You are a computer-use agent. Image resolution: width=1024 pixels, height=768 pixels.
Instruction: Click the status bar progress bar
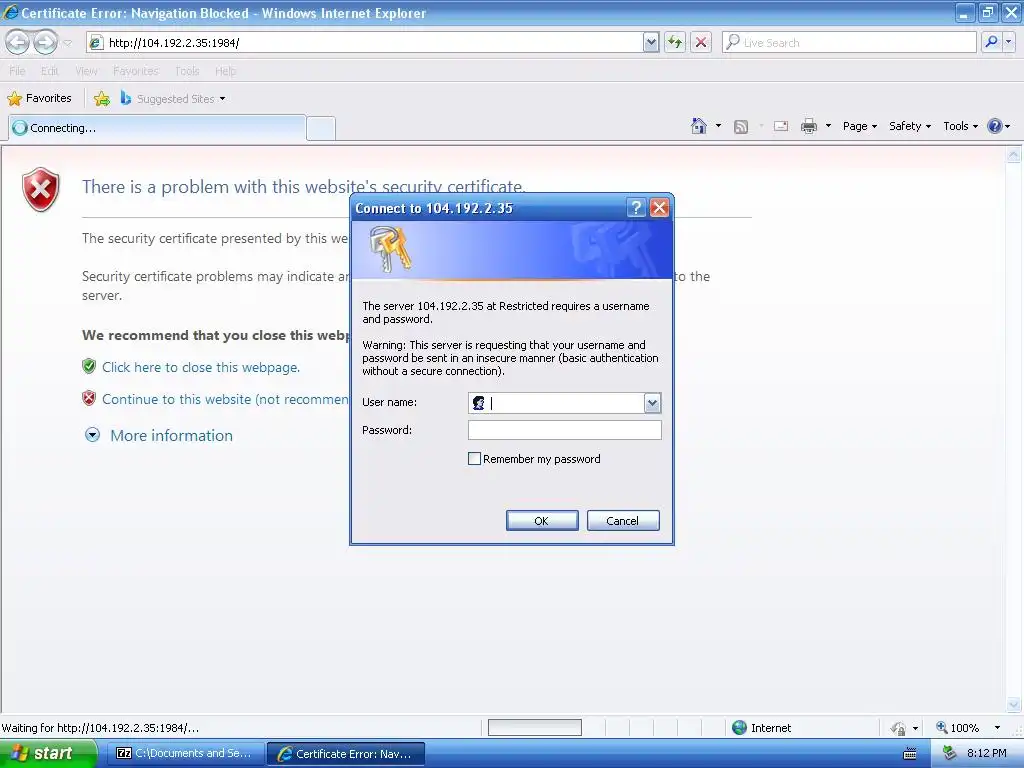pos(535,728)
